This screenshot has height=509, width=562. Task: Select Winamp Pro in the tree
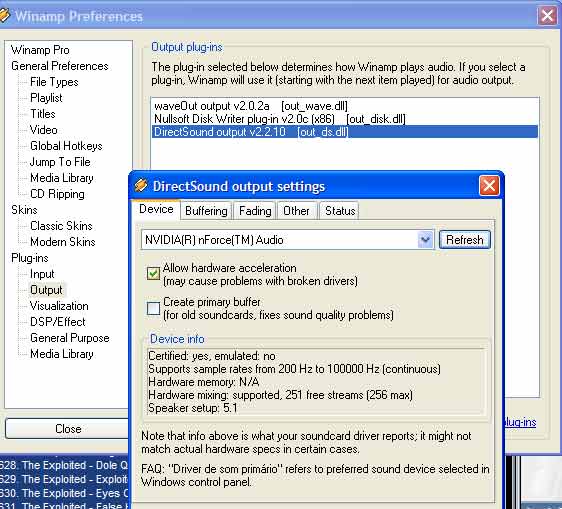40,50
